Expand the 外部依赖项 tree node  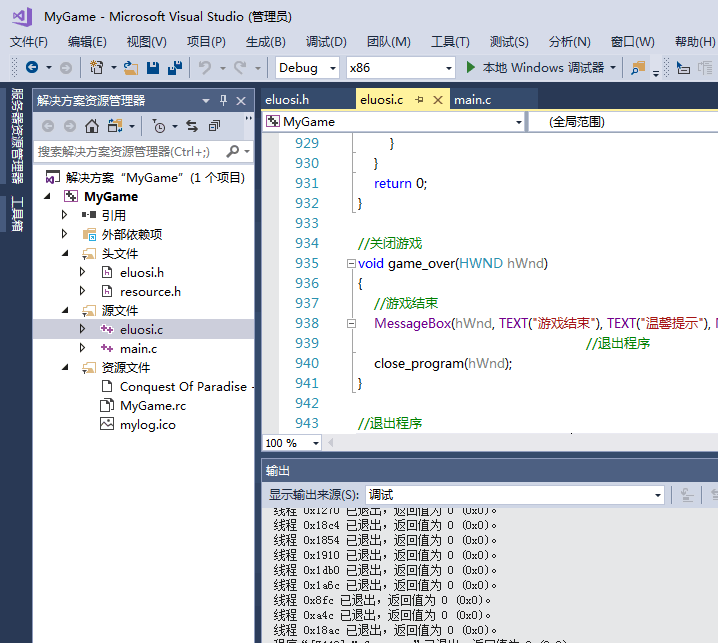(65, 234)
